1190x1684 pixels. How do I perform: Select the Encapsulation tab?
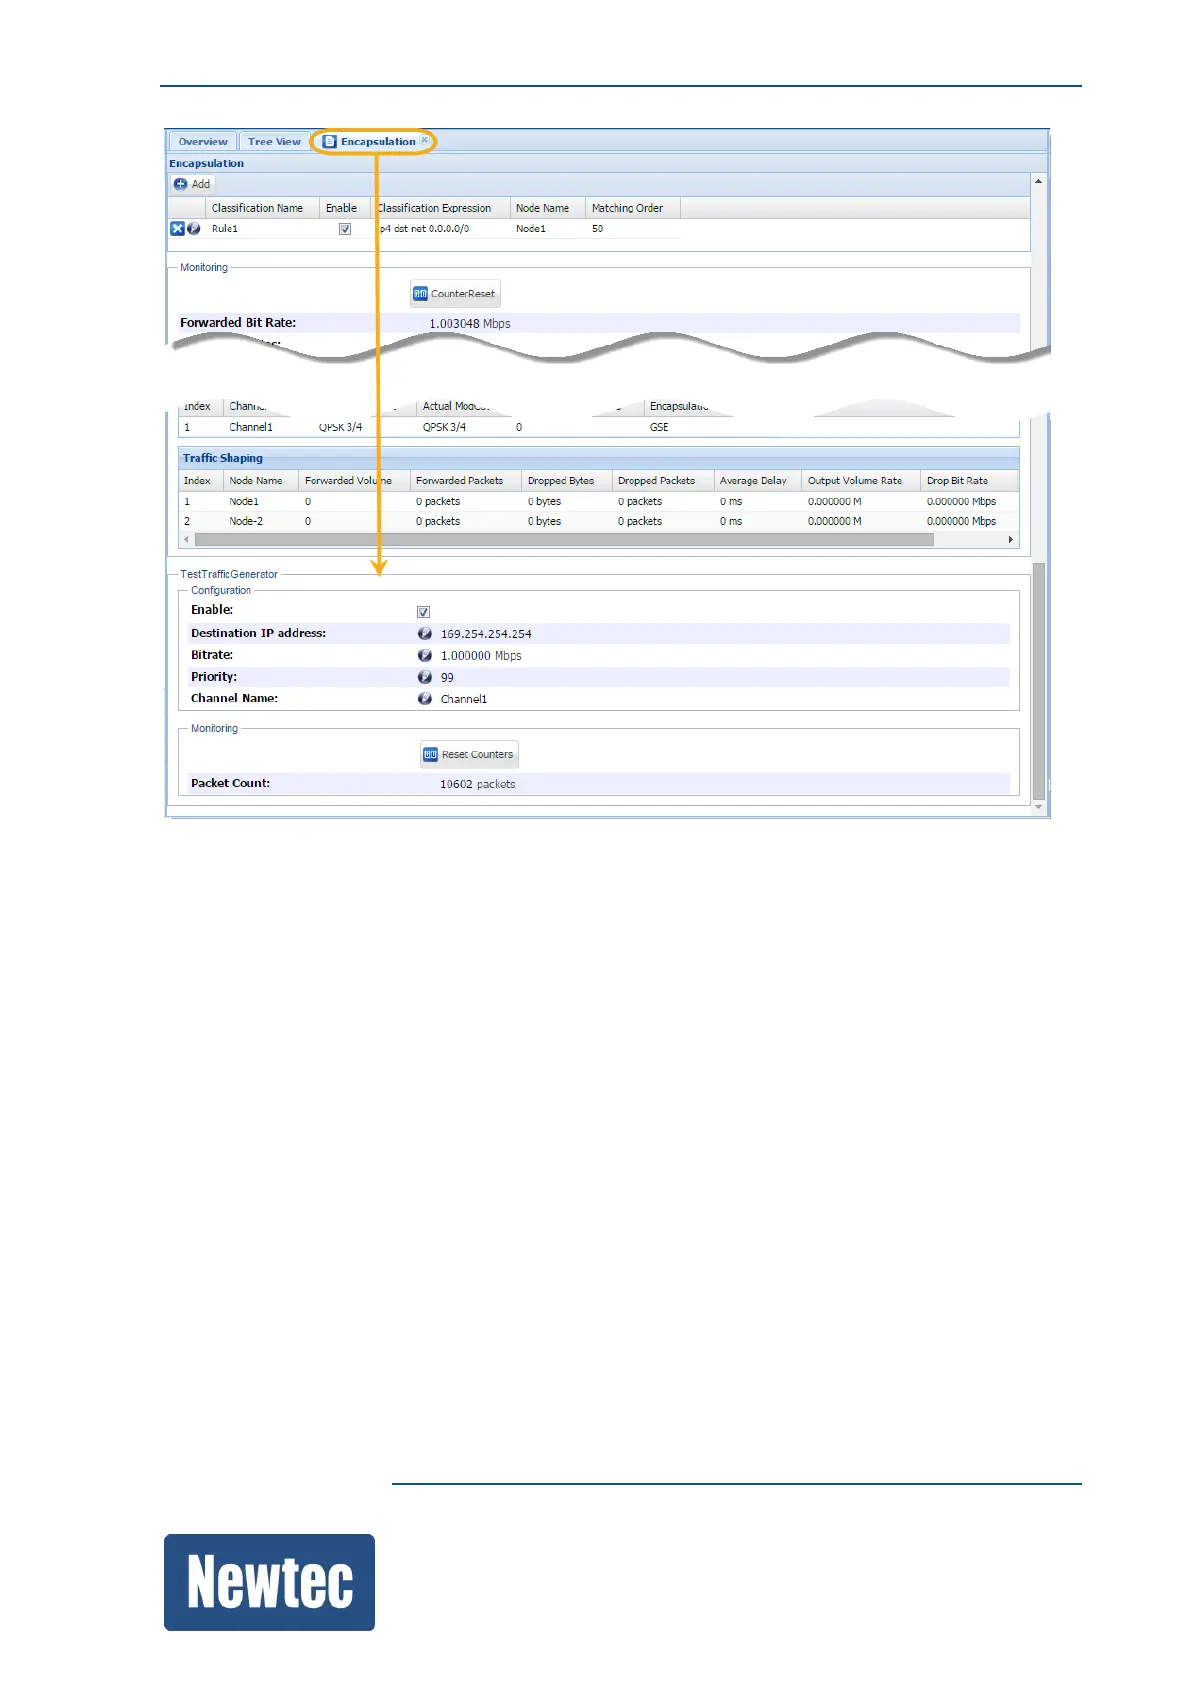tap(373, 142)
